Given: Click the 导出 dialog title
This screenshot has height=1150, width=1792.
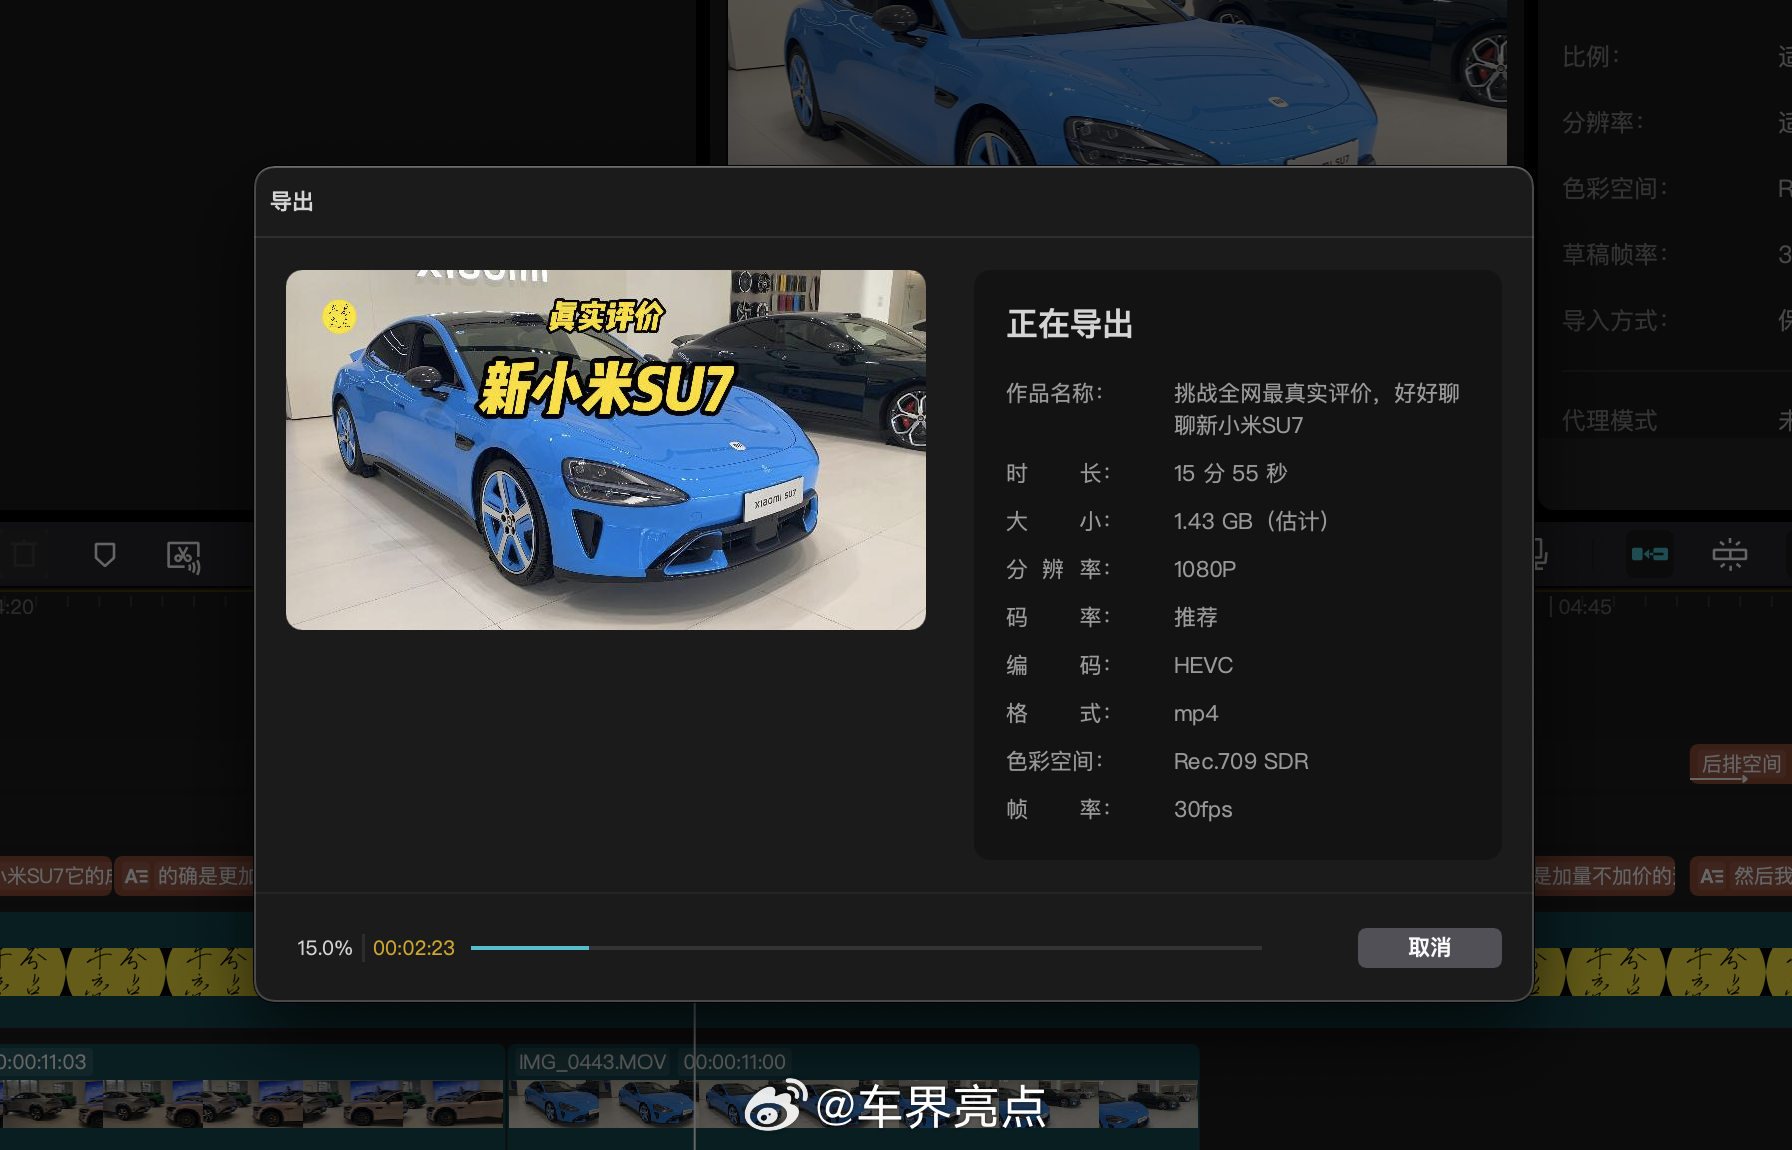Looking at the screenshot, I should coord(292,202).
